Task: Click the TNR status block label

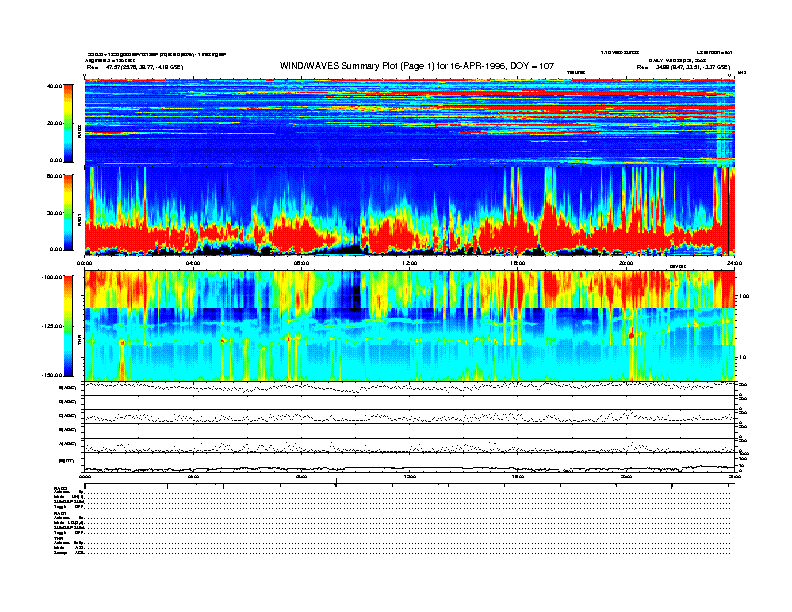Action: pyautogui.click(x=58, y=538)
